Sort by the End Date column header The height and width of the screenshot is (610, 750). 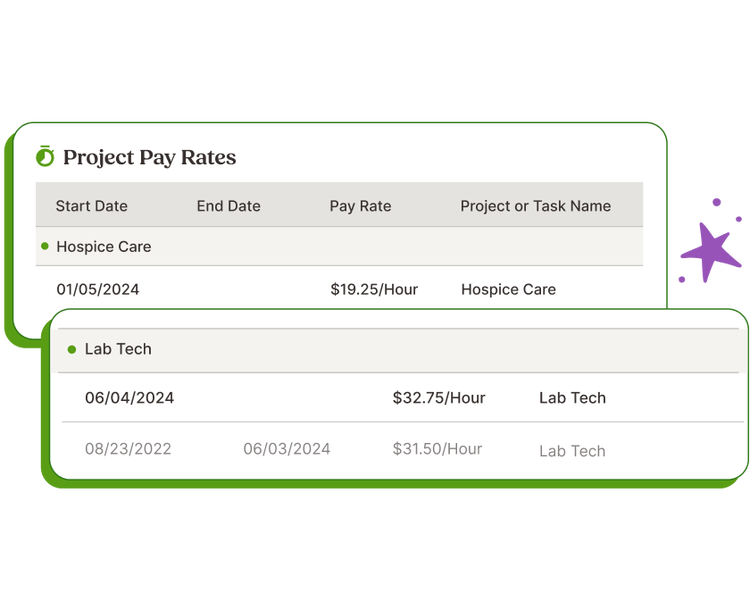coord(228,206)
